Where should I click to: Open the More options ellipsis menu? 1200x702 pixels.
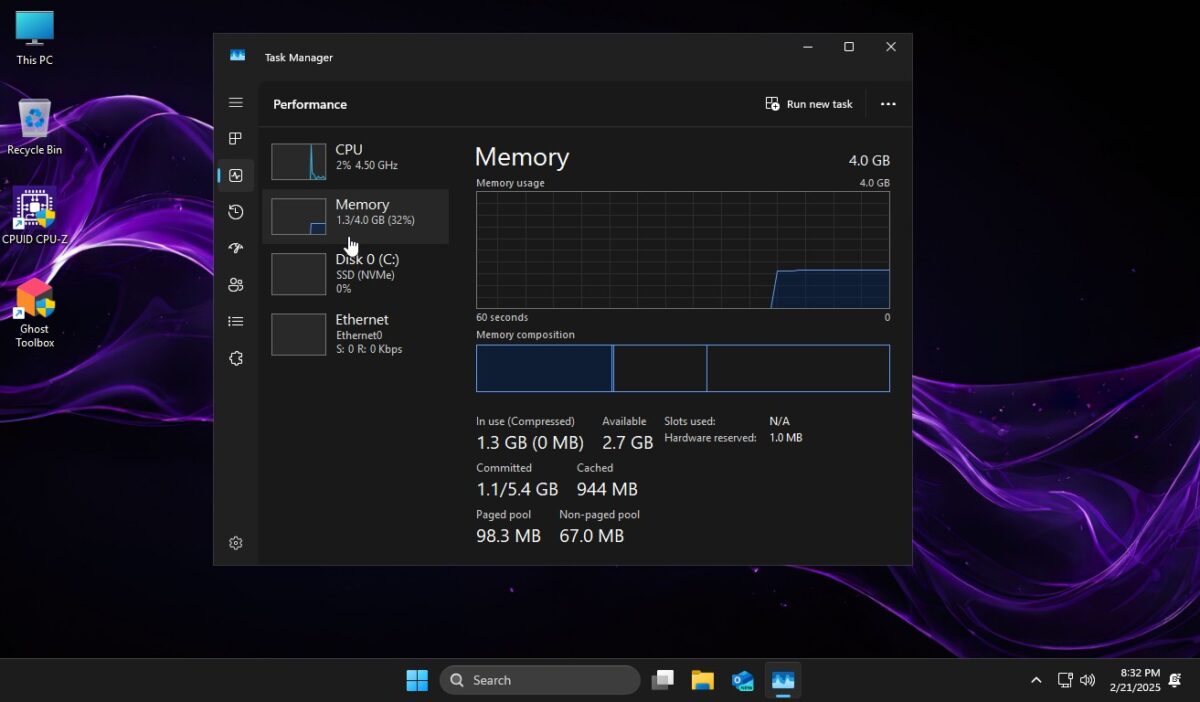pos(888,103)
